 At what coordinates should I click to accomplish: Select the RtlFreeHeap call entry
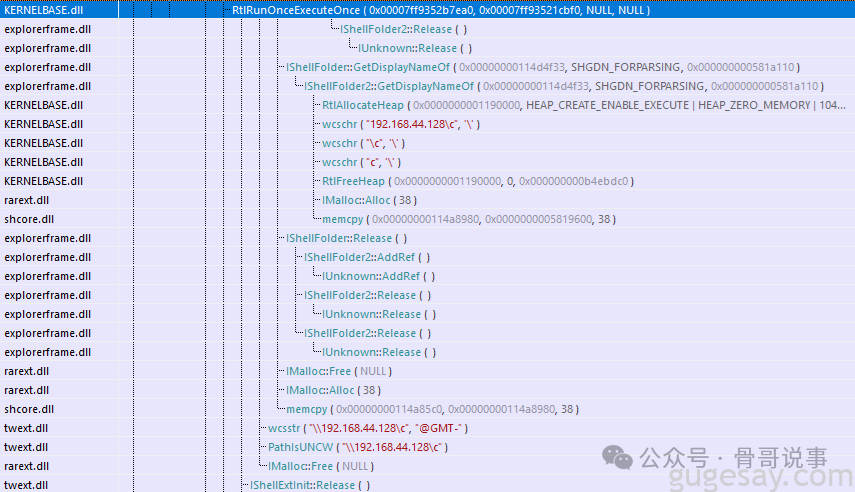478,181
